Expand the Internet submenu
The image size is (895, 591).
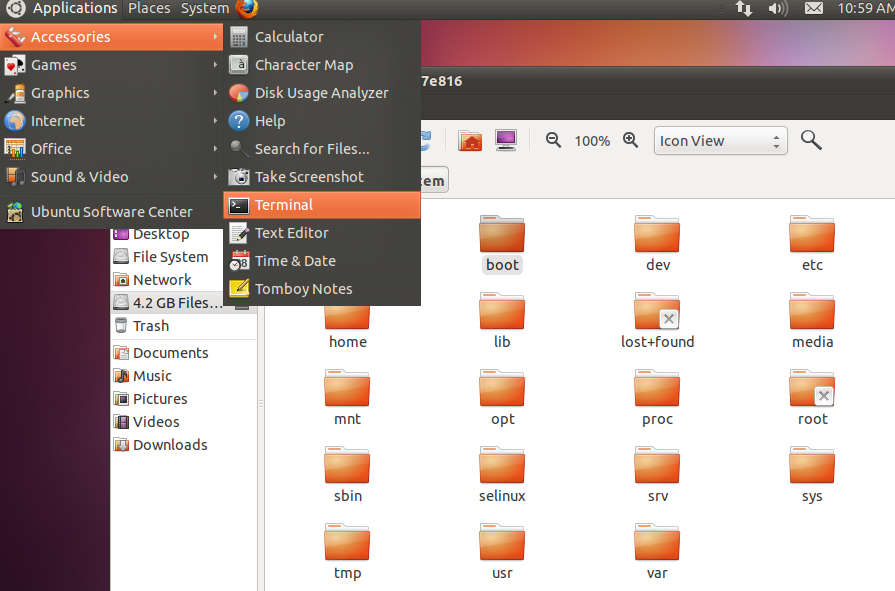tap(111, 120)
